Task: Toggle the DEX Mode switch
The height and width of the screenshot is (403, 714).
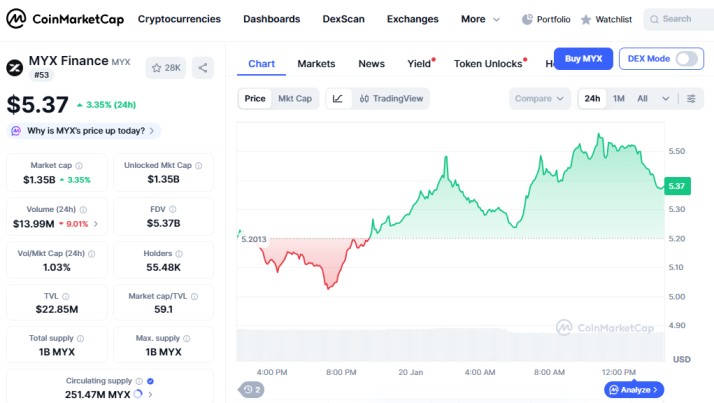Action: (x=686, y=59)
